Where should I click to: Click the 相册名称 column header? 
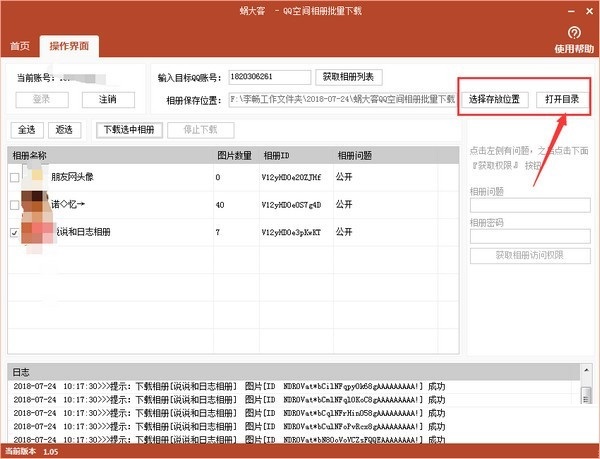(111, 156)
